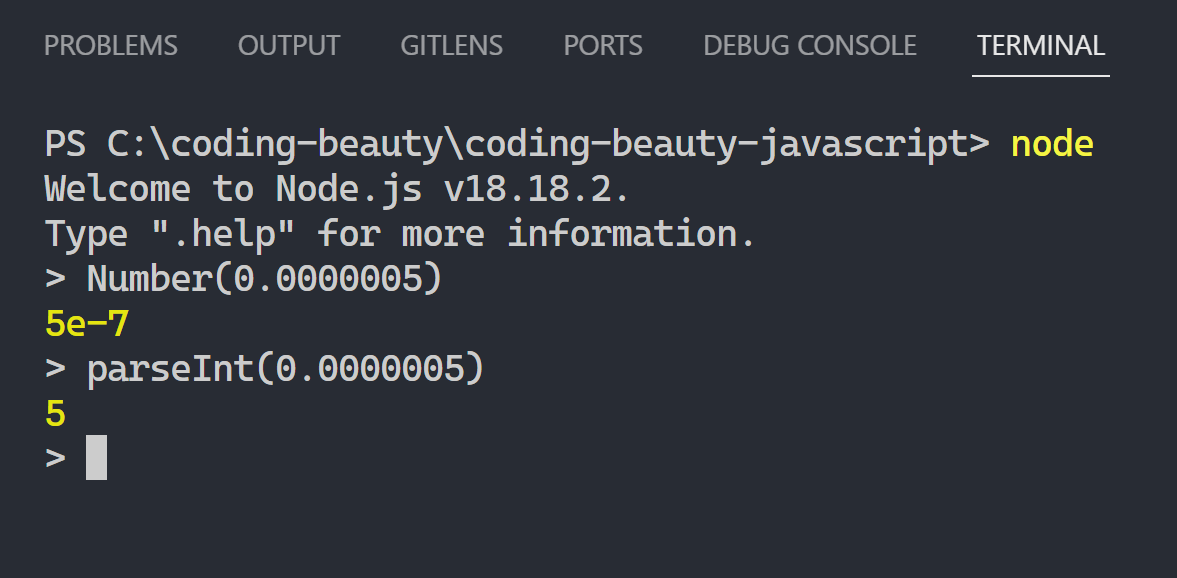Click the ".help" quoted text
The height and width of the screenshot is (578, 1177).
click(224, 233)
